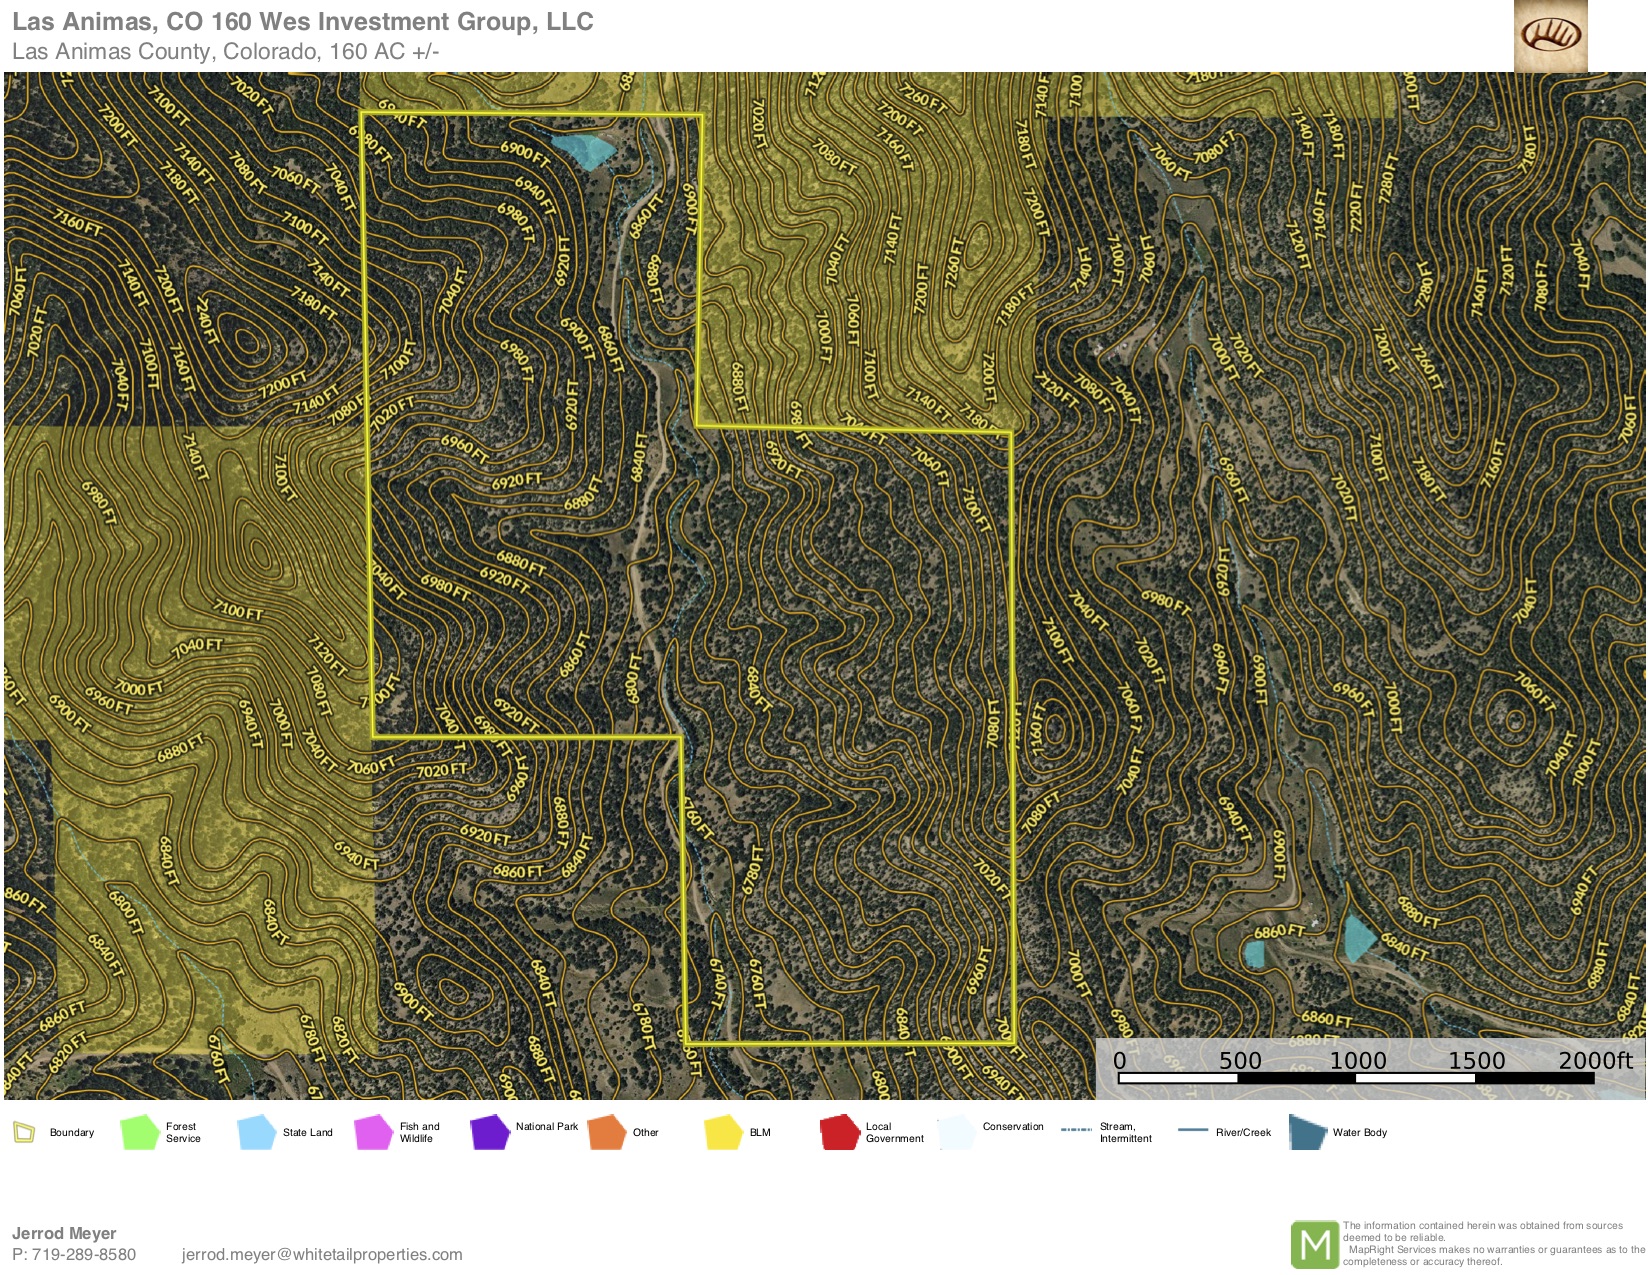Click the pink Fish and Wildlife icon
Viewport: 1650px width, 1275px height.
[373, 1132]
